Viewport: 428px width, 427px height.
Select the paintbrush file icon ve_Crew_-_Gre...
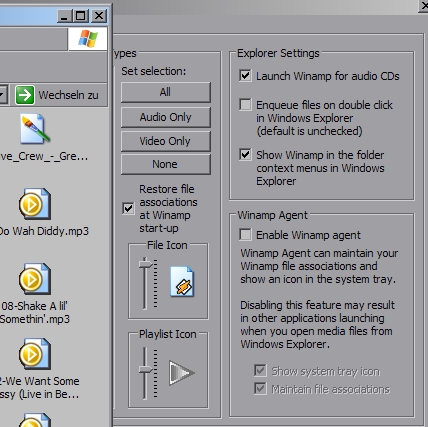tap(35, 129)
